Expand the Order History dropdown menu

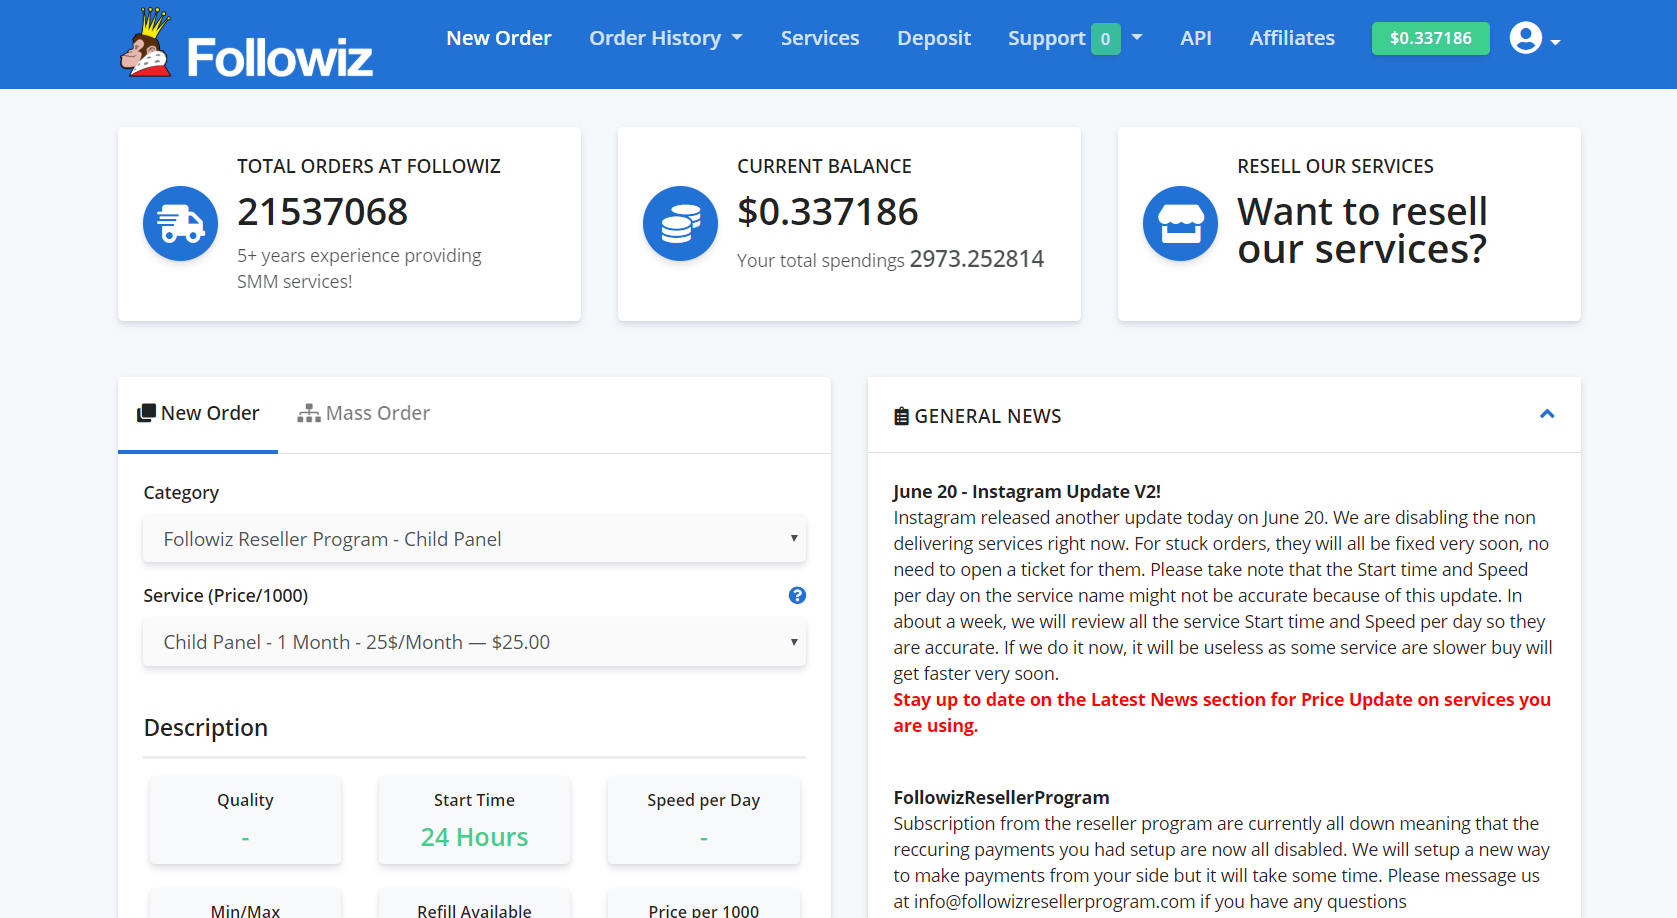point(665,38)
